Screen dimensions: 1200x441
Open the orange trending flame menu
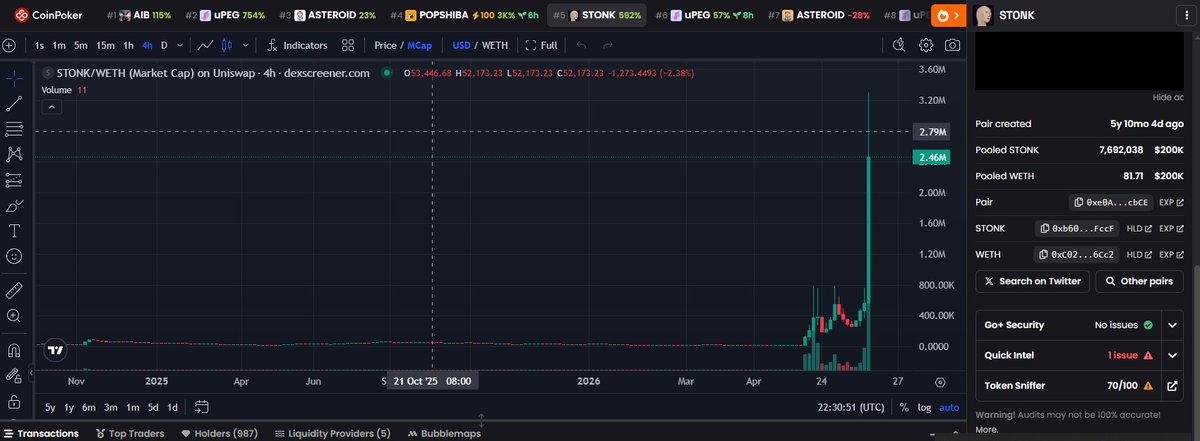point(948,15)
